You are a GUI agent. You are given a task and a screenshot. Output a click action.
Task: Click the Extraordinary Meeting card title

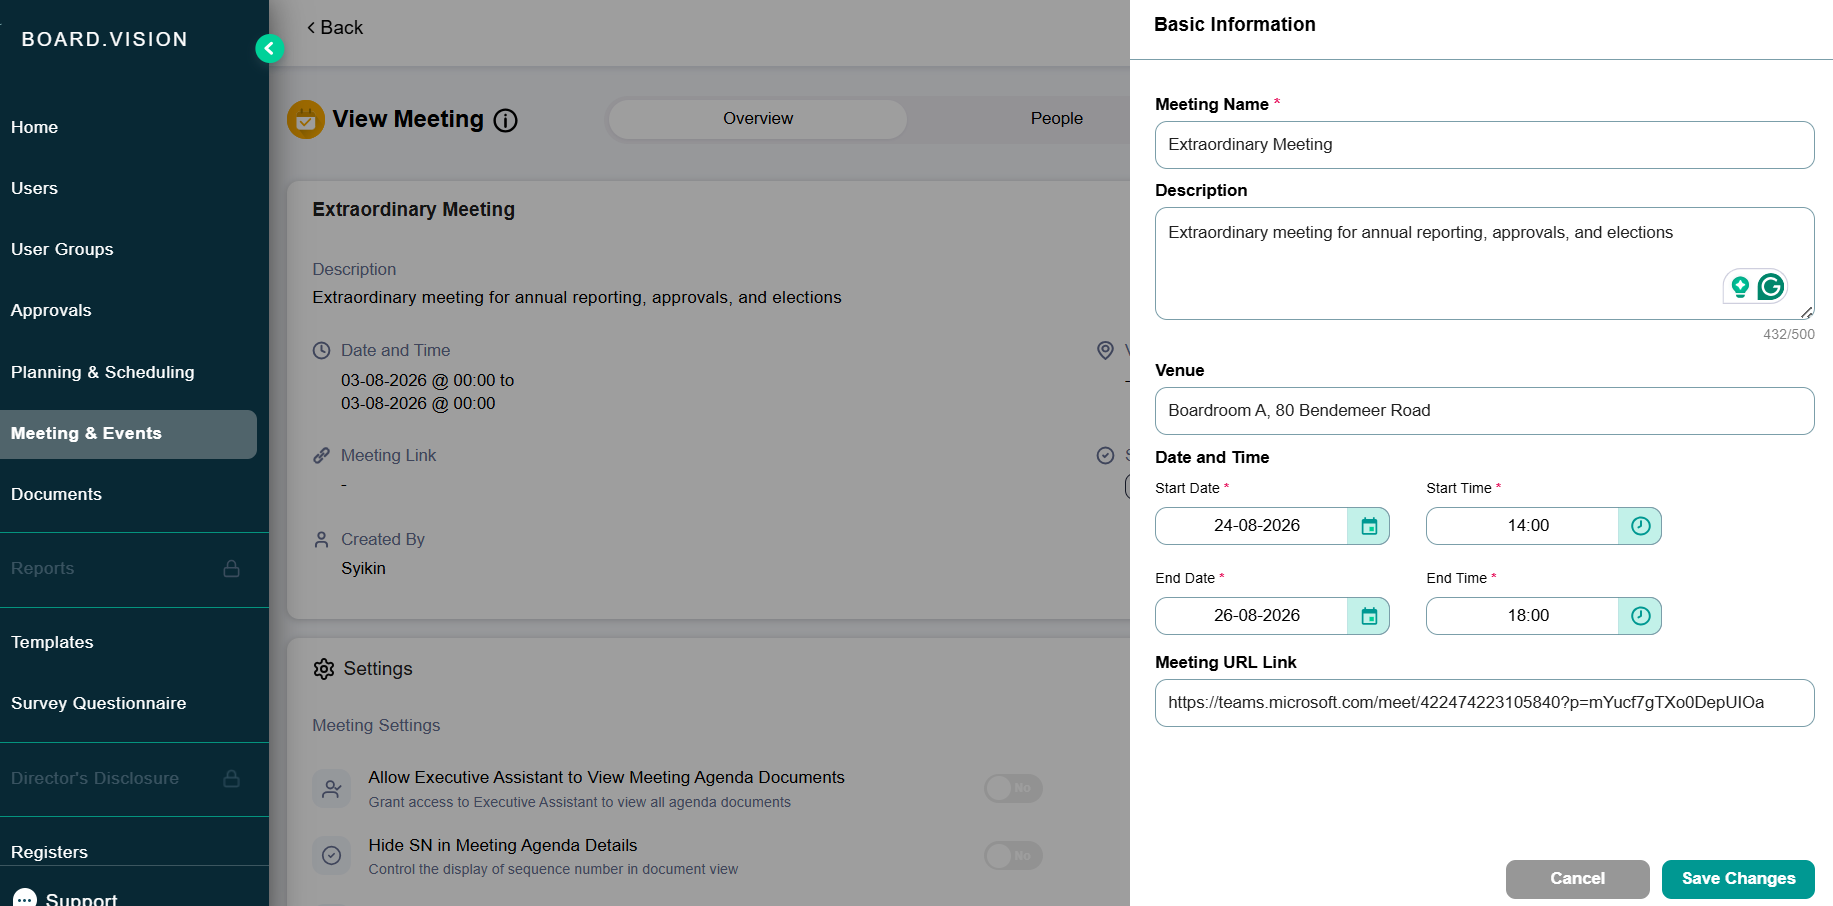point(414,210)
